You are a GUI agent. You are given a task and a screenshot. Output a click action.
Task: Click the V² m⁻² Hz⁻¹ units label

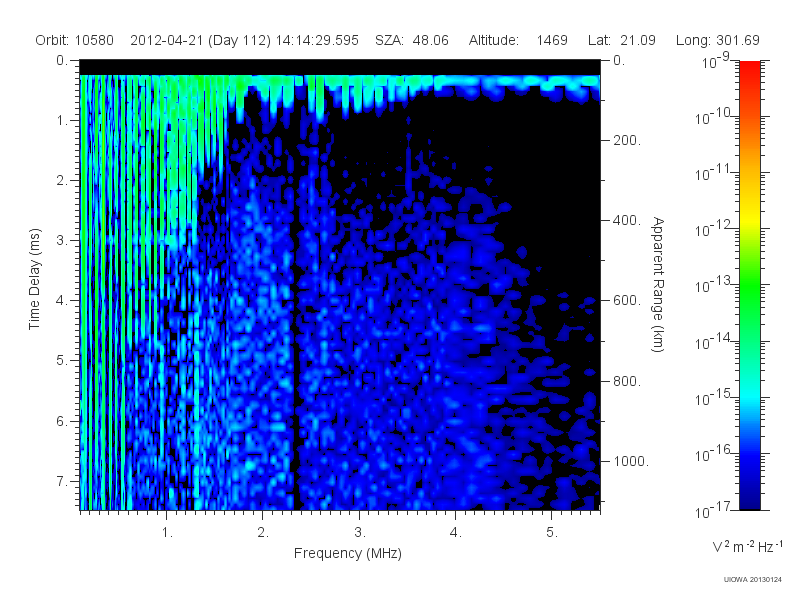click(747, 546)
